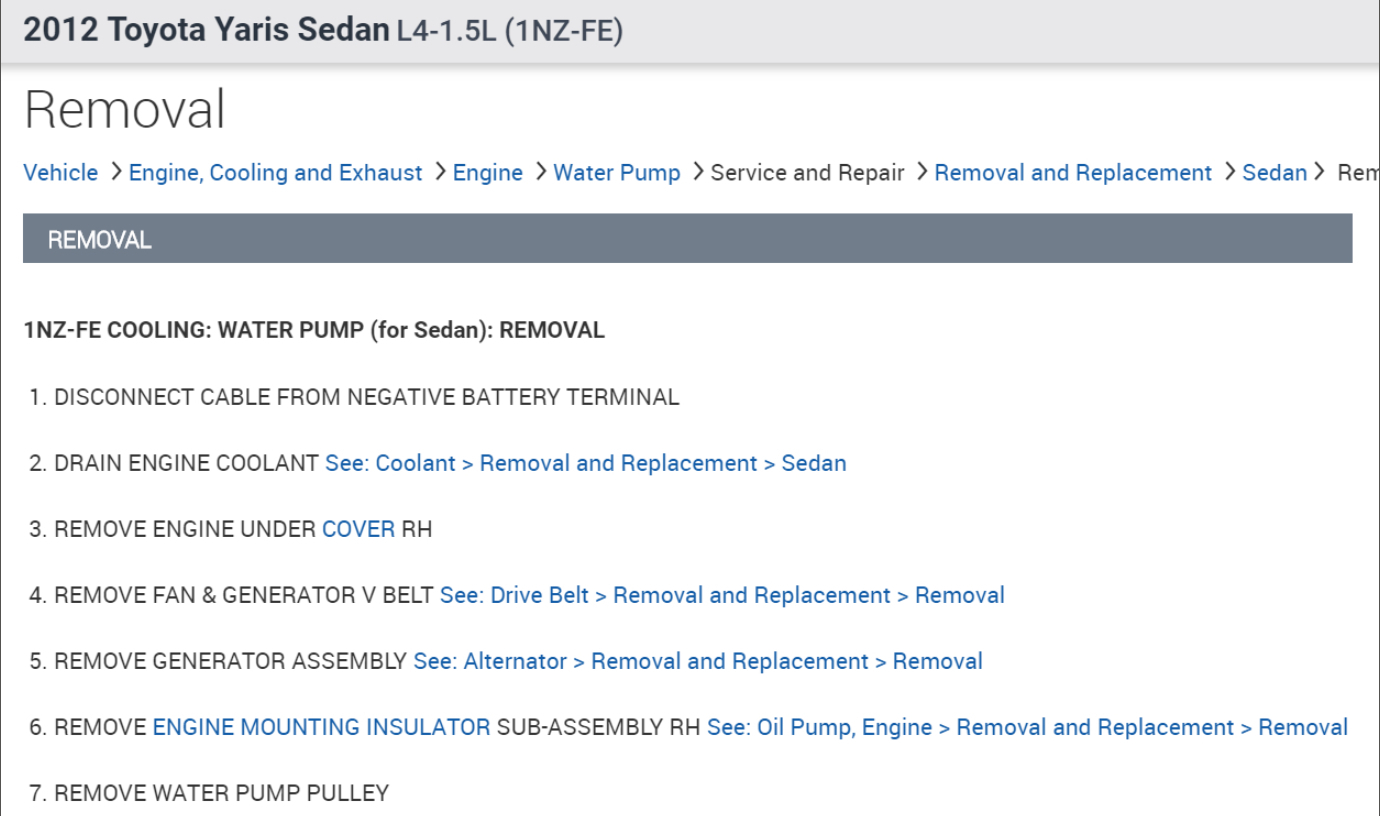Click the COVER link in step 3
The image size is (1380, 816).
coord(358,529)
